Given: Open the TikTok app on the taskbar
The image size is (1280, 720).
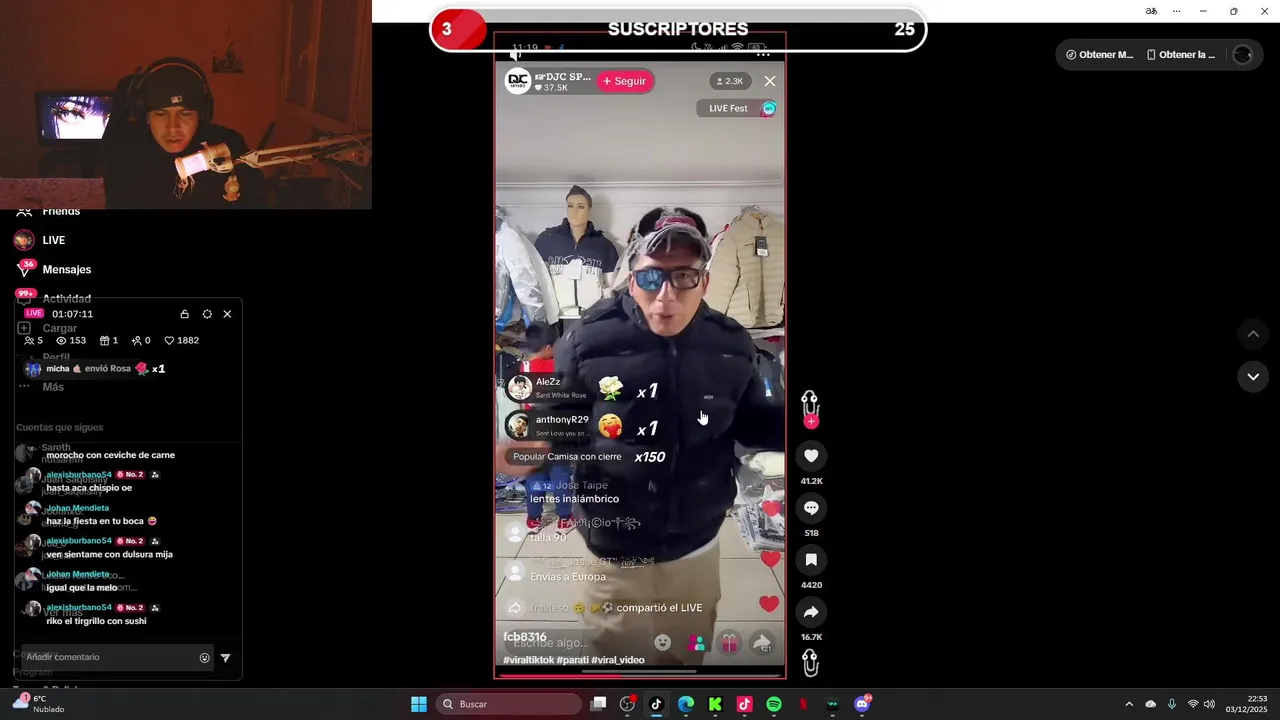Looking at the screenshot, I should [656, 704].
